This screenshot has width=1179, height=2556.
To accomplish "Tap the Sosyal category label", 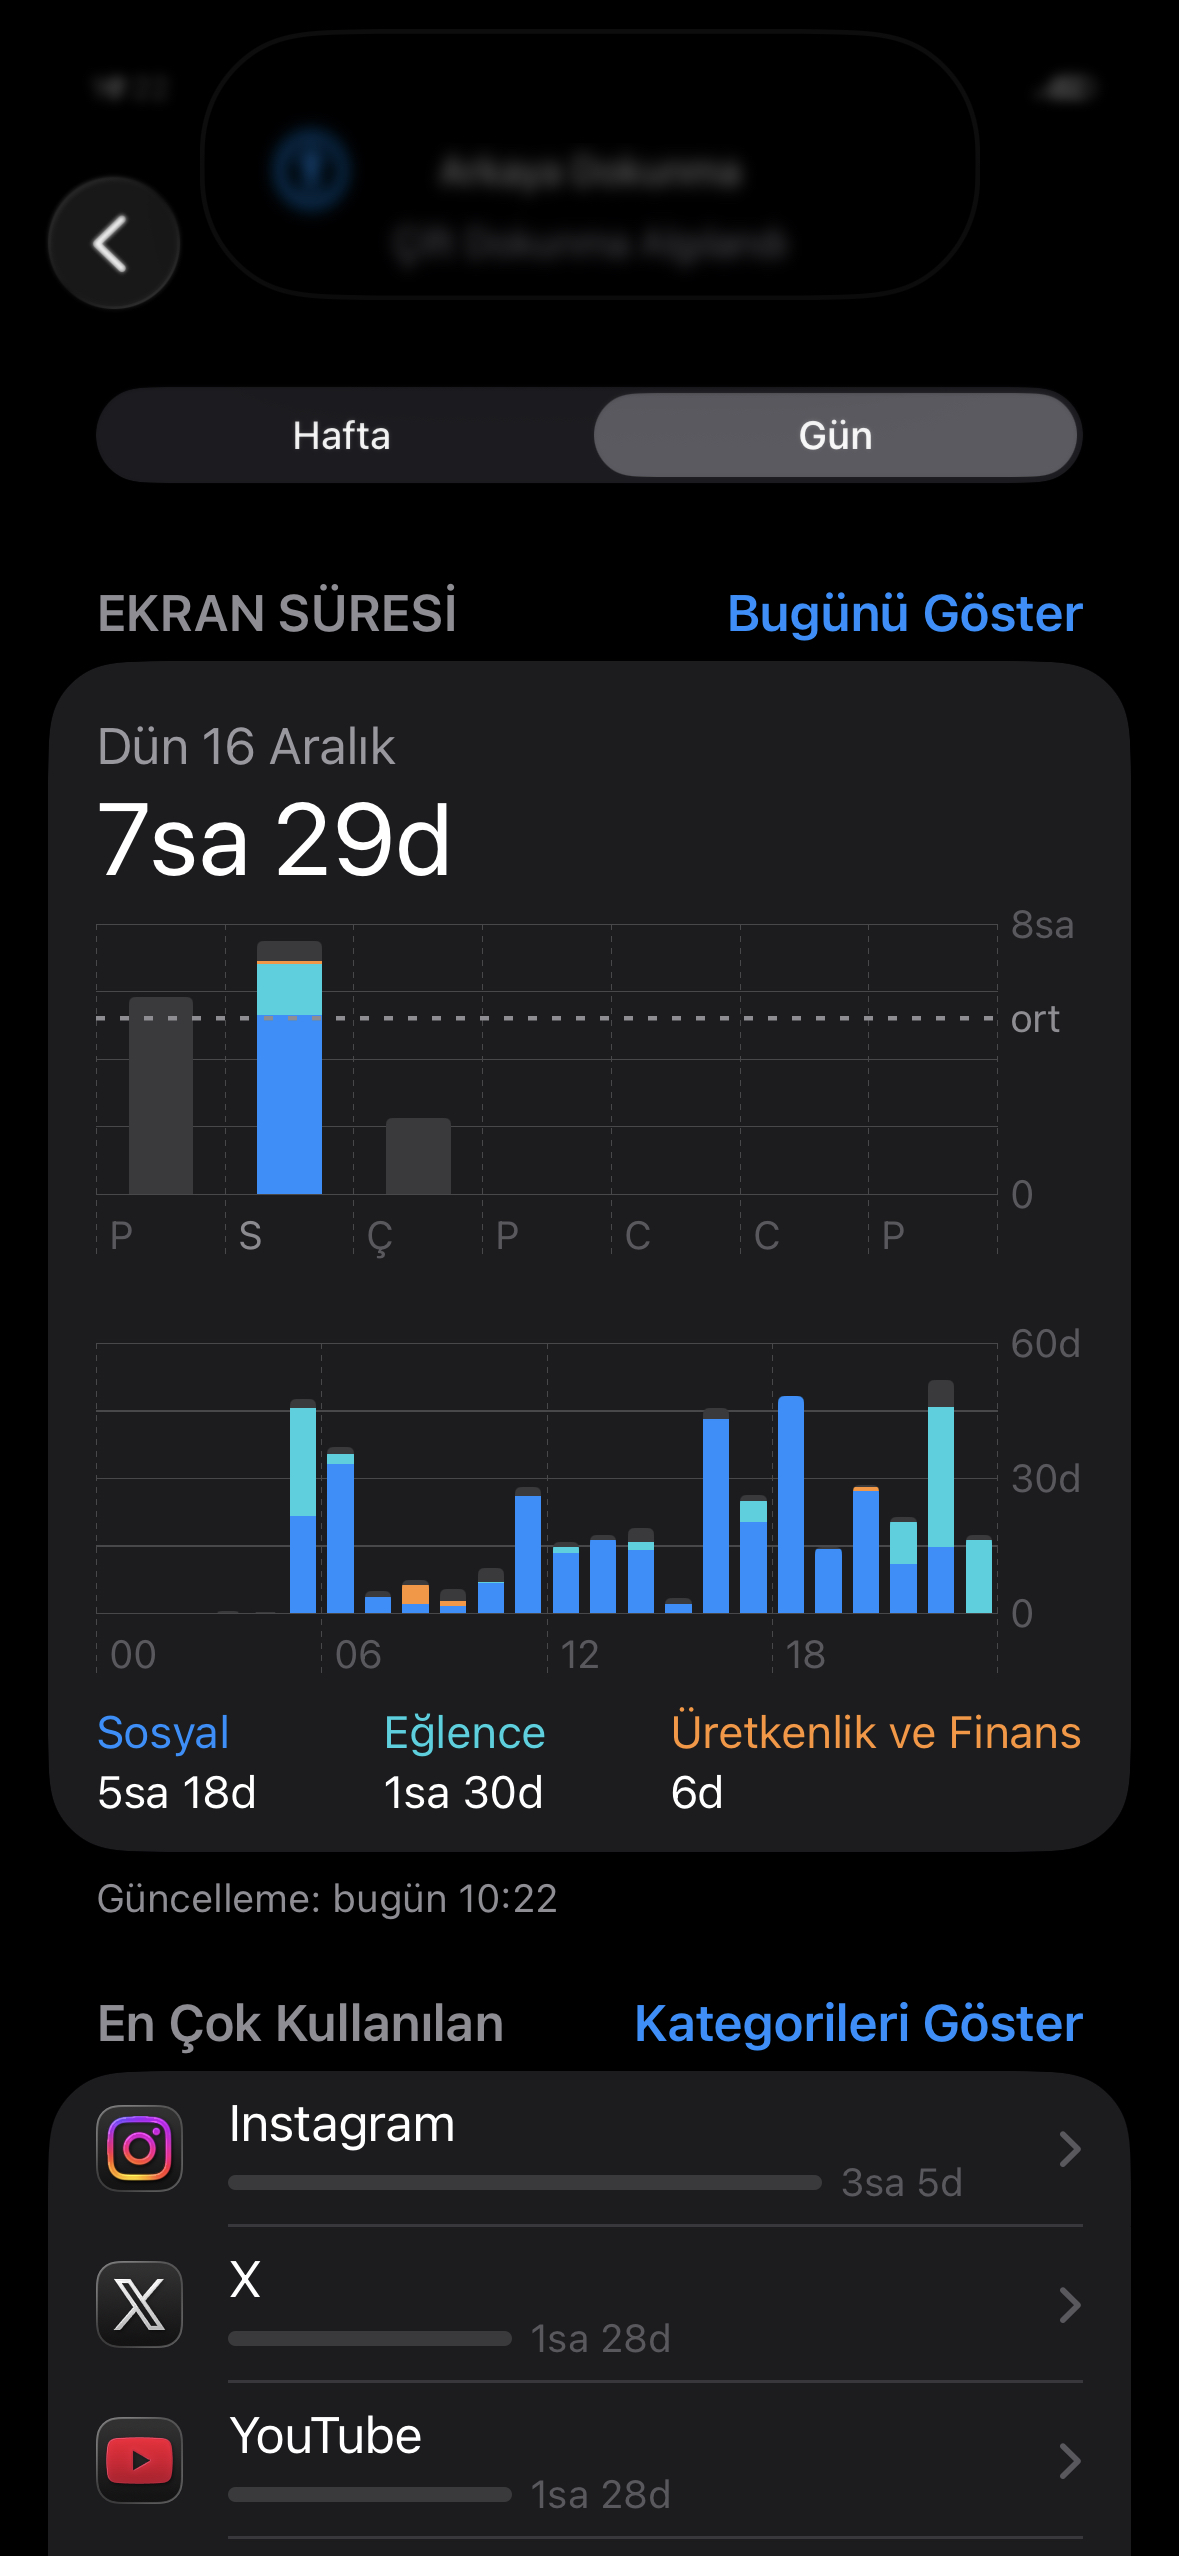I will 164,1733.
